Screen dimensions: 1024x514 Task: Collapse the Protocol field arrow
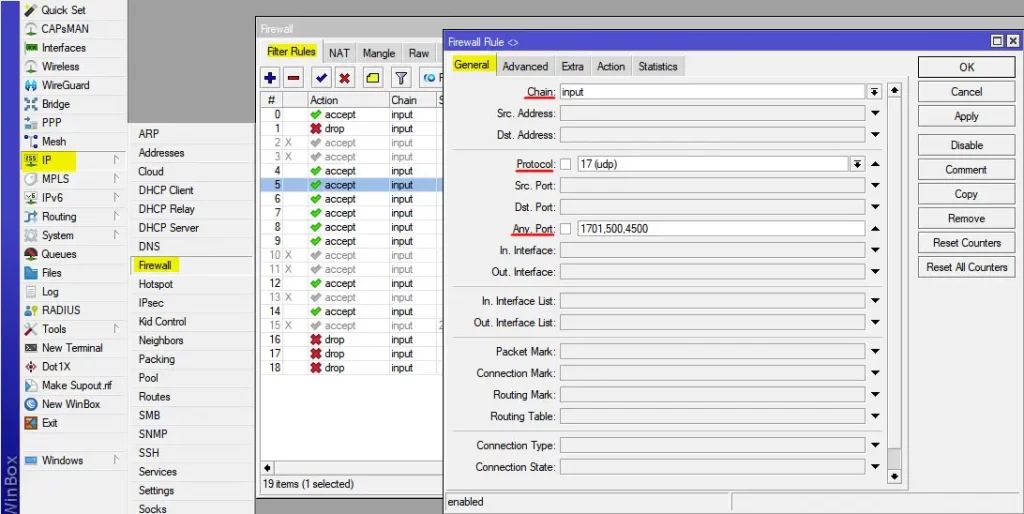tap(875, 164)
